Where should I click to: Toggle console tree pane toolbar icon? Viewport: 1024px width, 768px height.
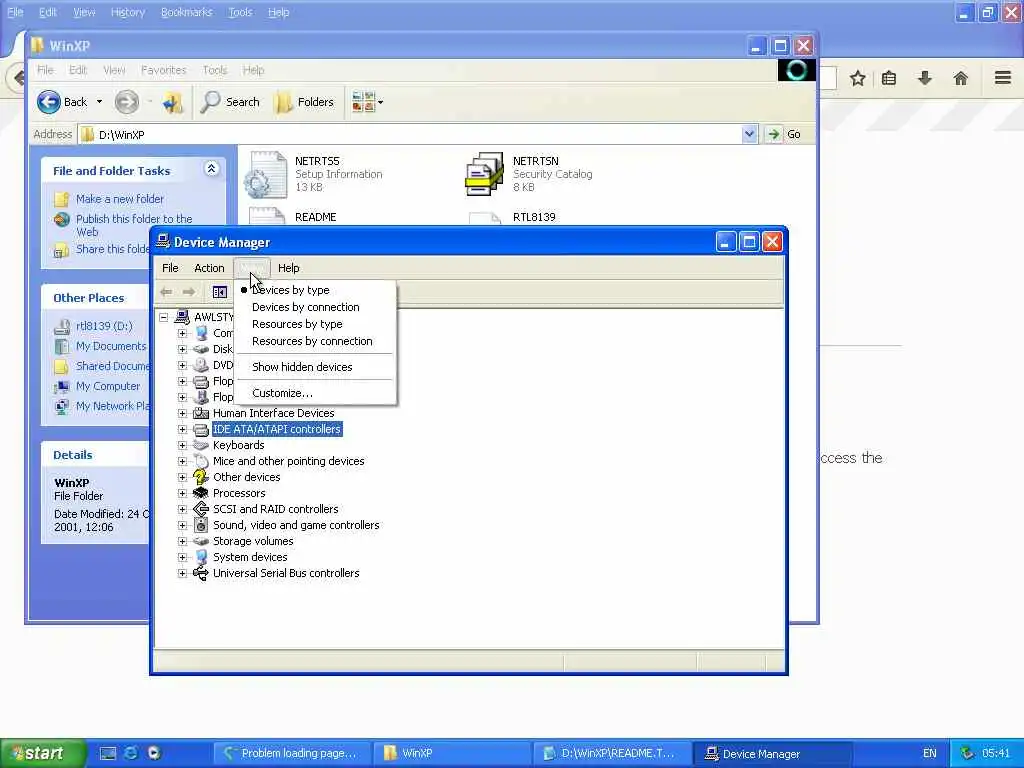[219, 292]
